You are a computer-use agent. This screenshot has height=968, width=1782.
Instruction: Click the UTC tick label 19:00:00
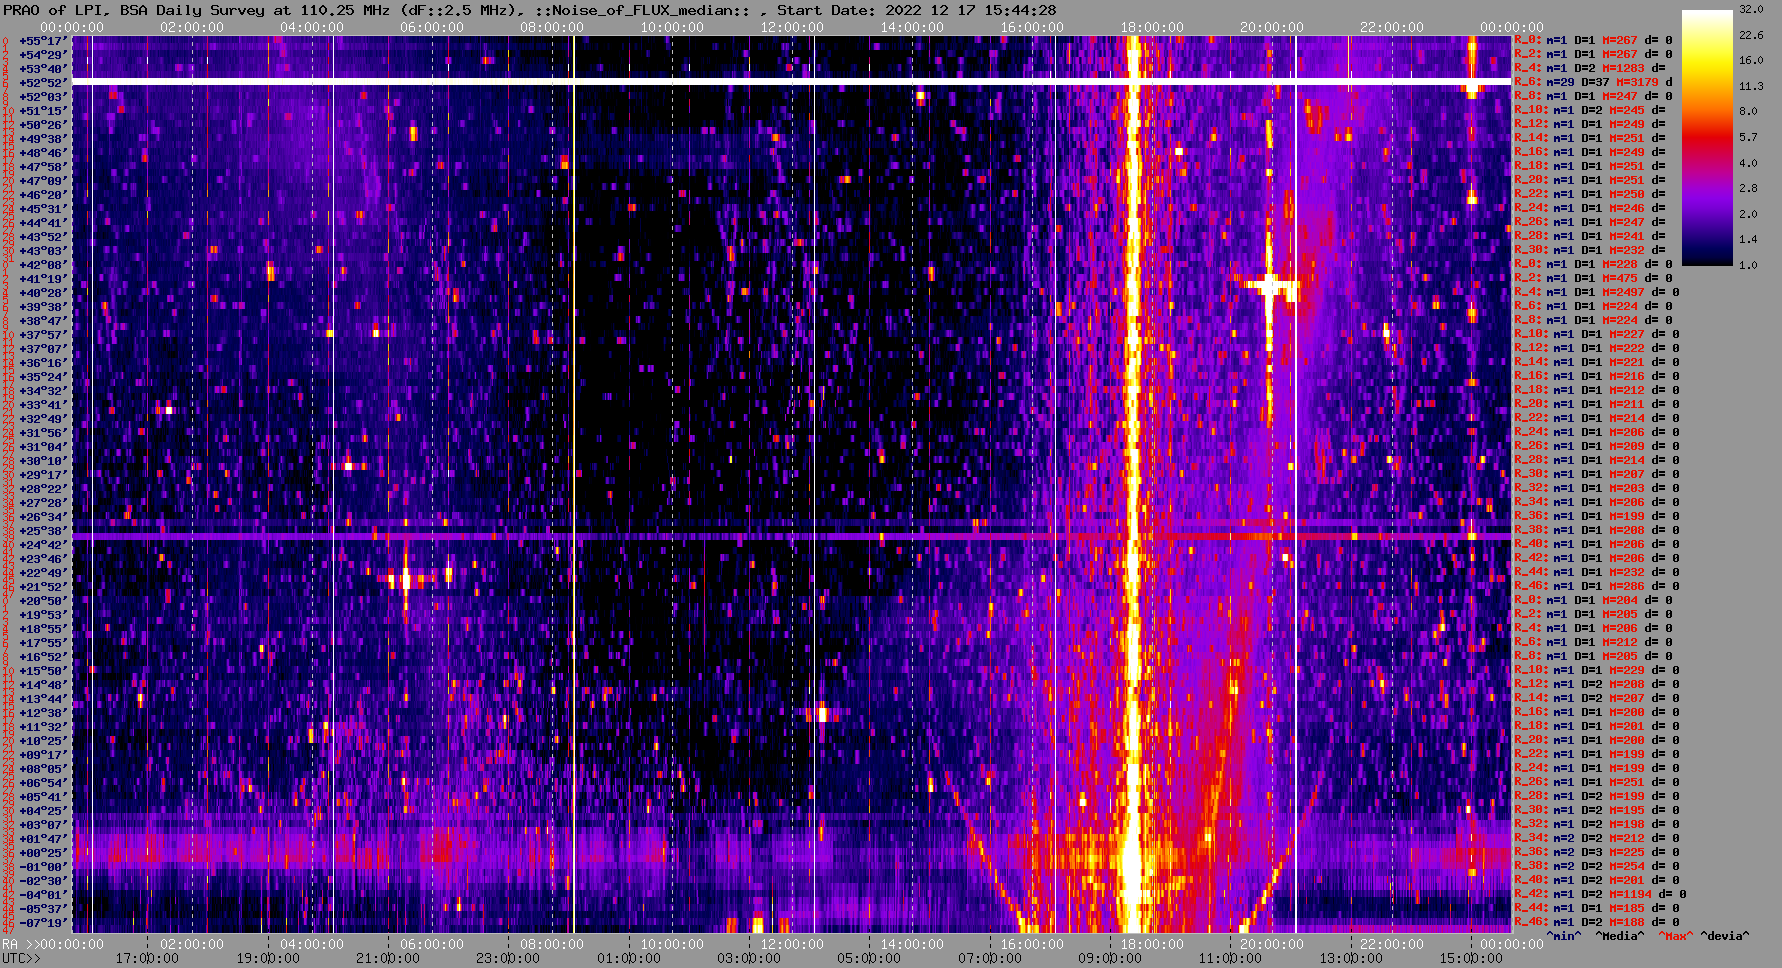(x=267, y=958)
